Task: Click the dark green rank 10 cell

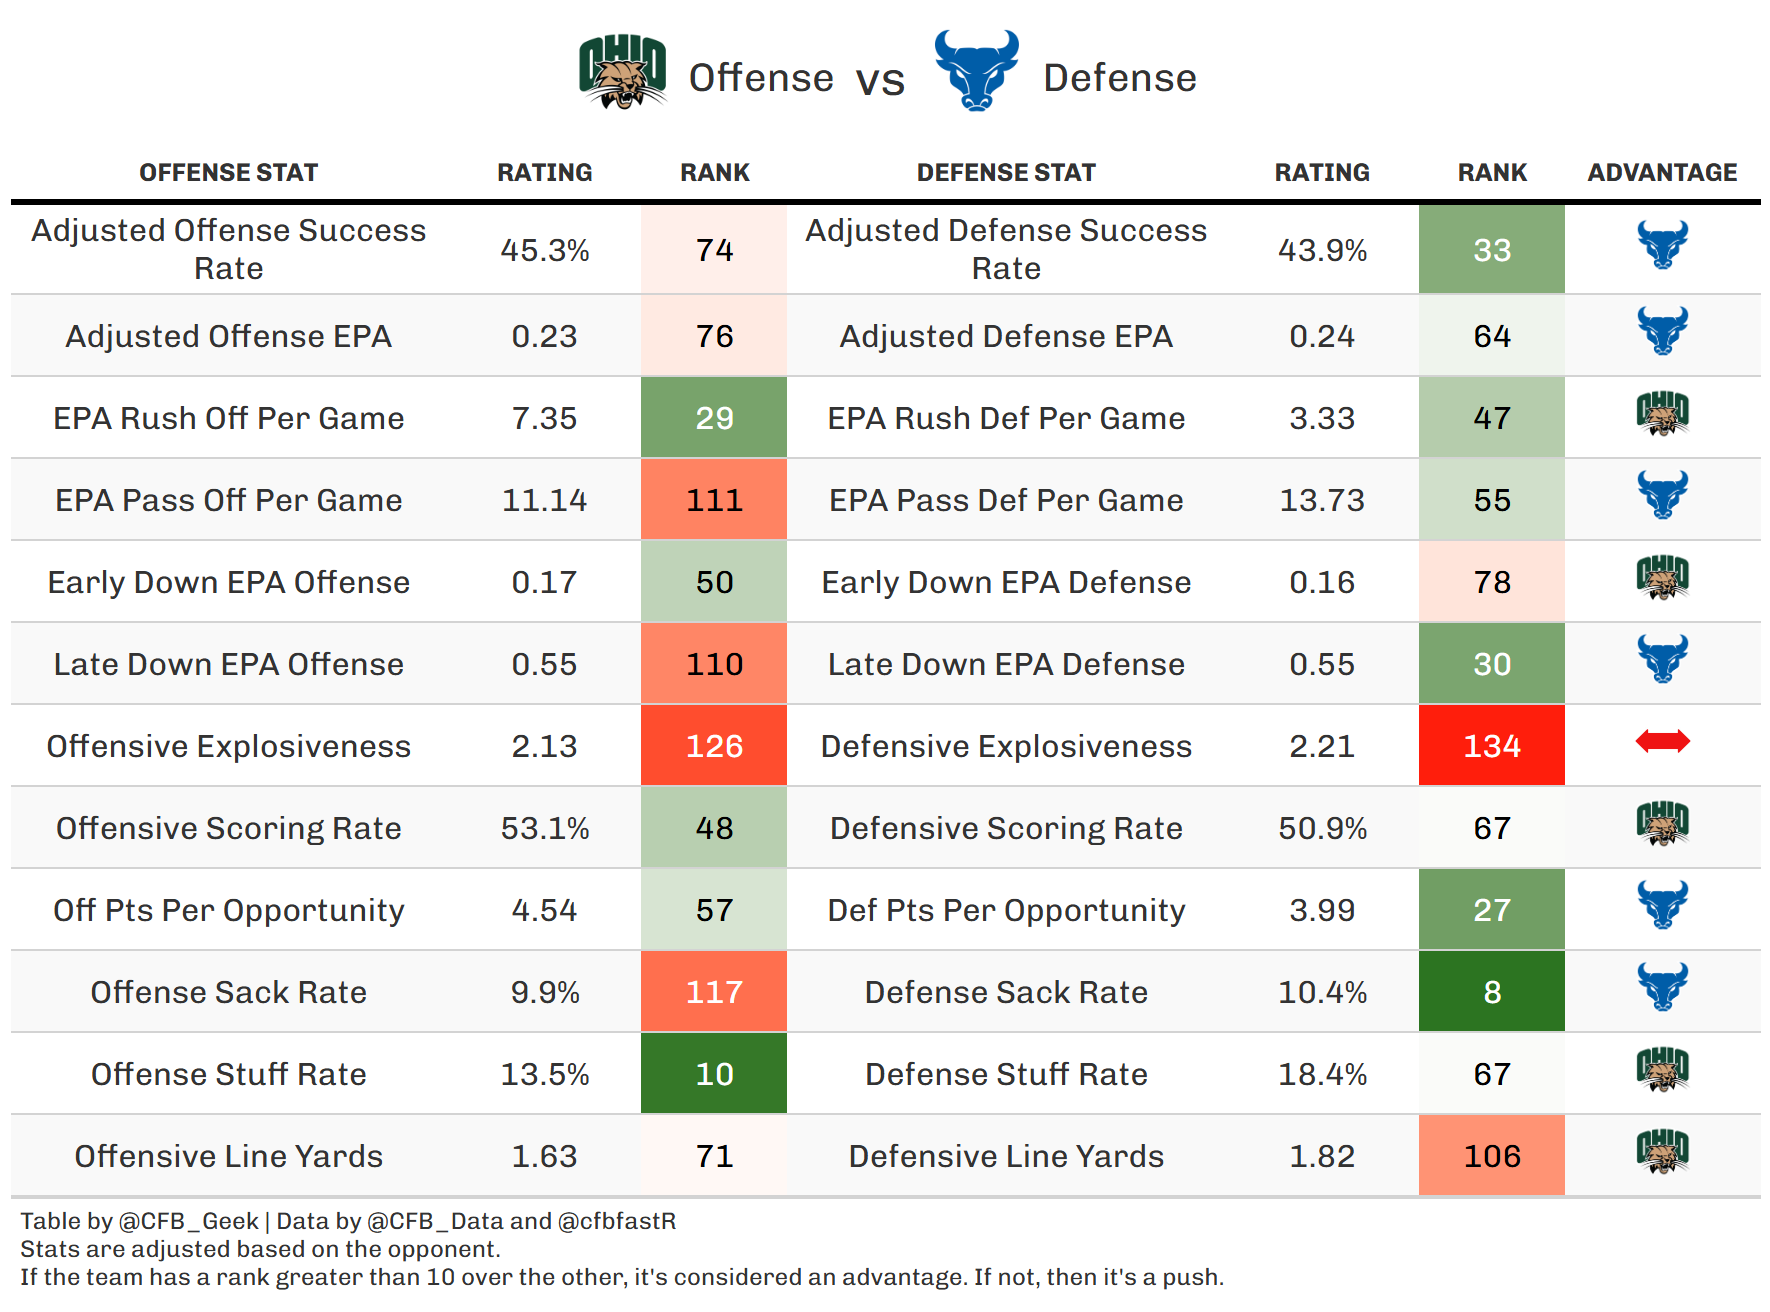Action: tap(714, 1074)
